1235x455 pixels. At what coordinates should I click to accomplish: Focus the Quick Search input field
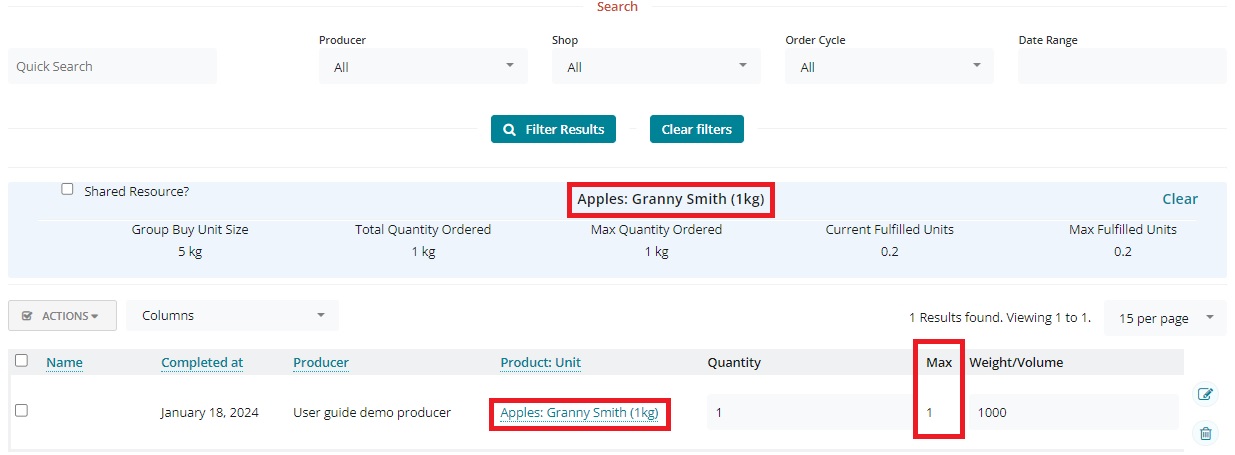click(x=112, y=66)
